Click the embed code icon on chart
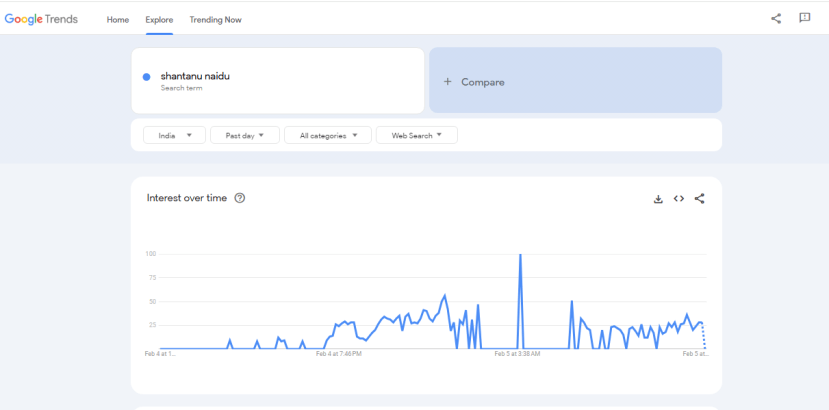 679,199
